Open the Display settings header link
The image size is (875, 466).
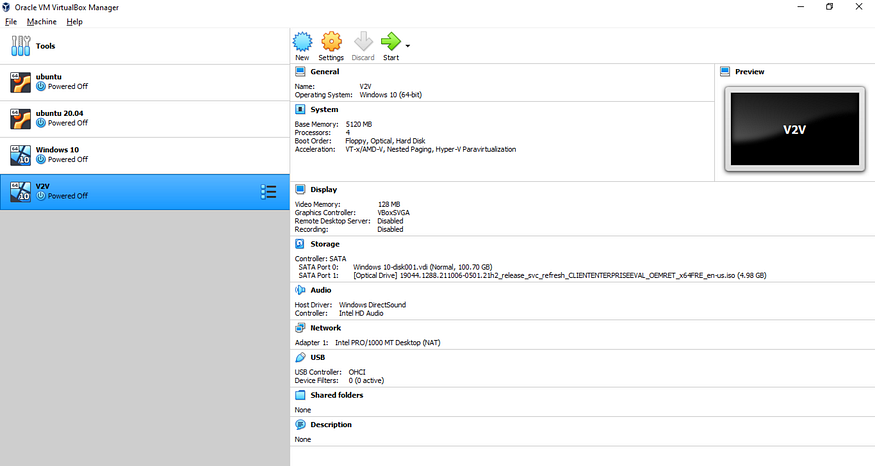pyautogui.click(x=324, y=189)
